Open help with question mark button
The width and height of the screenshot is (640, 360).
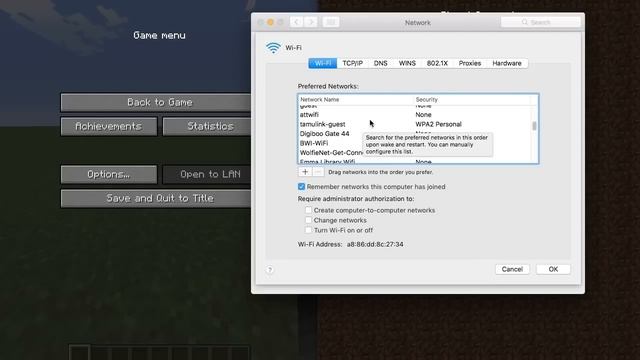pos(270,269)
